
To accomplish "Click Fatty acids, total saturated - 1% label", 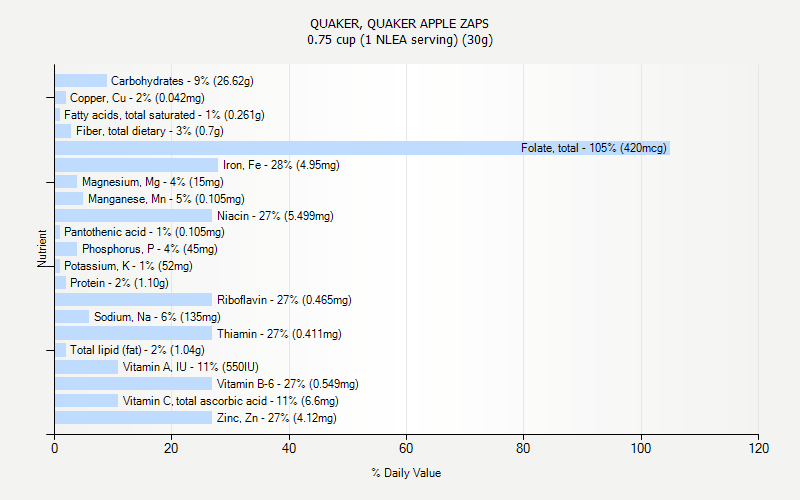I will tap(164, 115).
